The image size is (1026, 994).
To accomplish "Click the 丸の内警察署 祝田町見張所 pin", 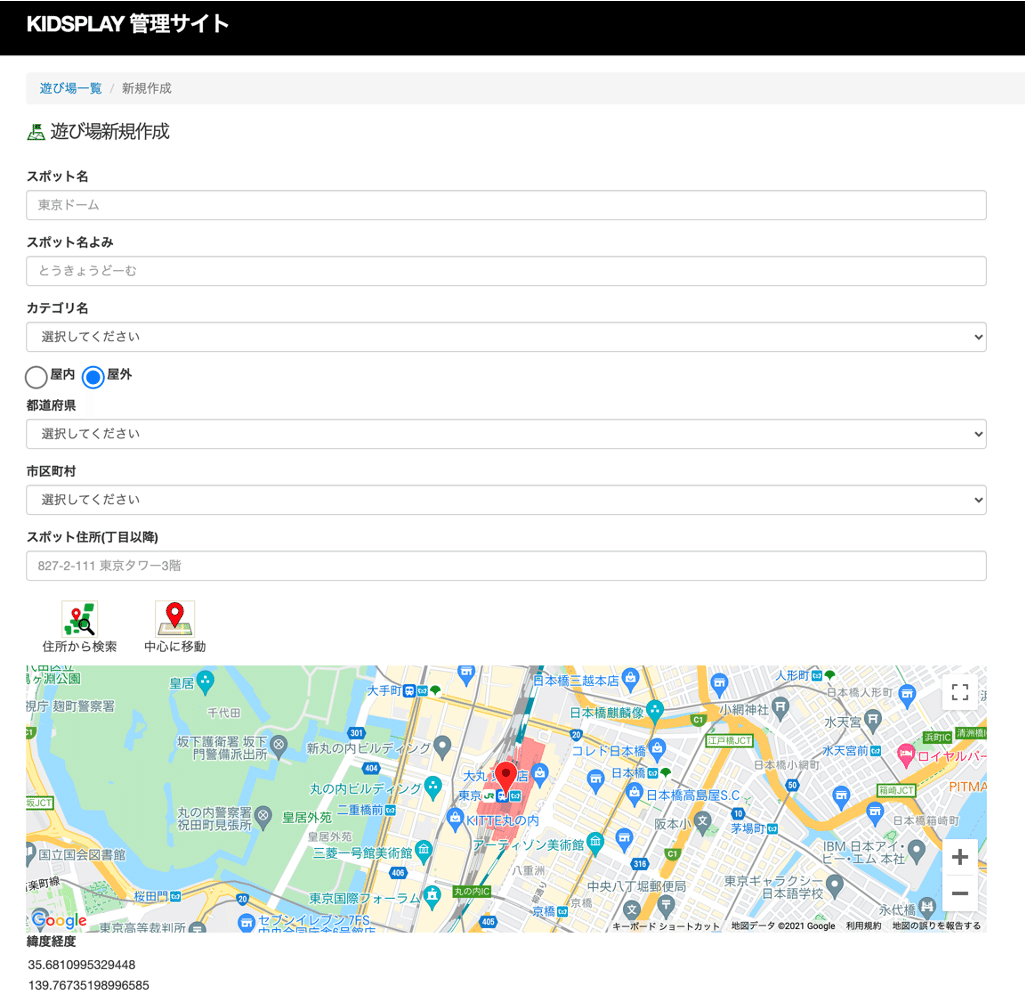I will pyautogui.click(x=263, y=816).
